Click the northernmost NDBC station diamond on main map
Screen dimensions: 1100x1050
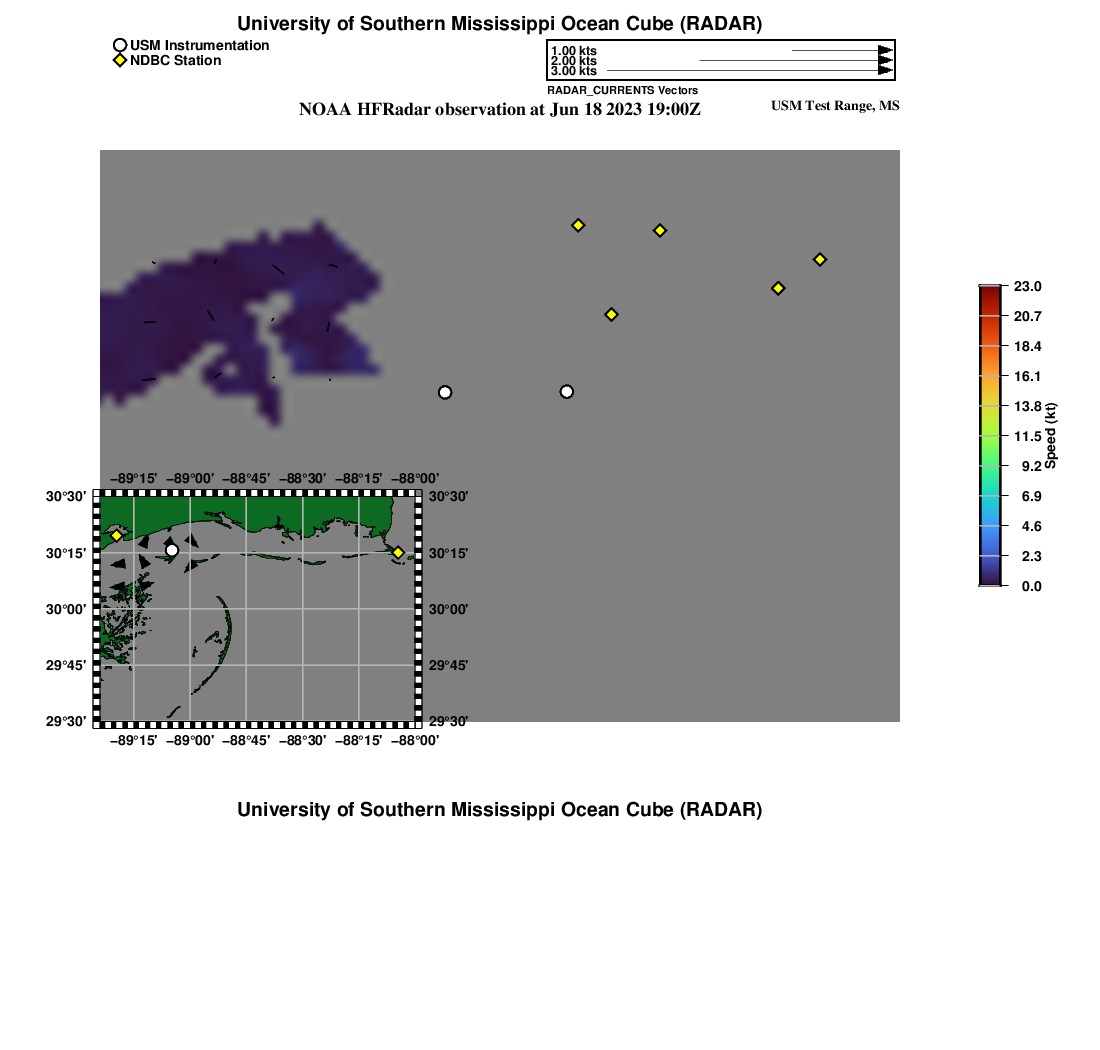[x=578, y=225]
